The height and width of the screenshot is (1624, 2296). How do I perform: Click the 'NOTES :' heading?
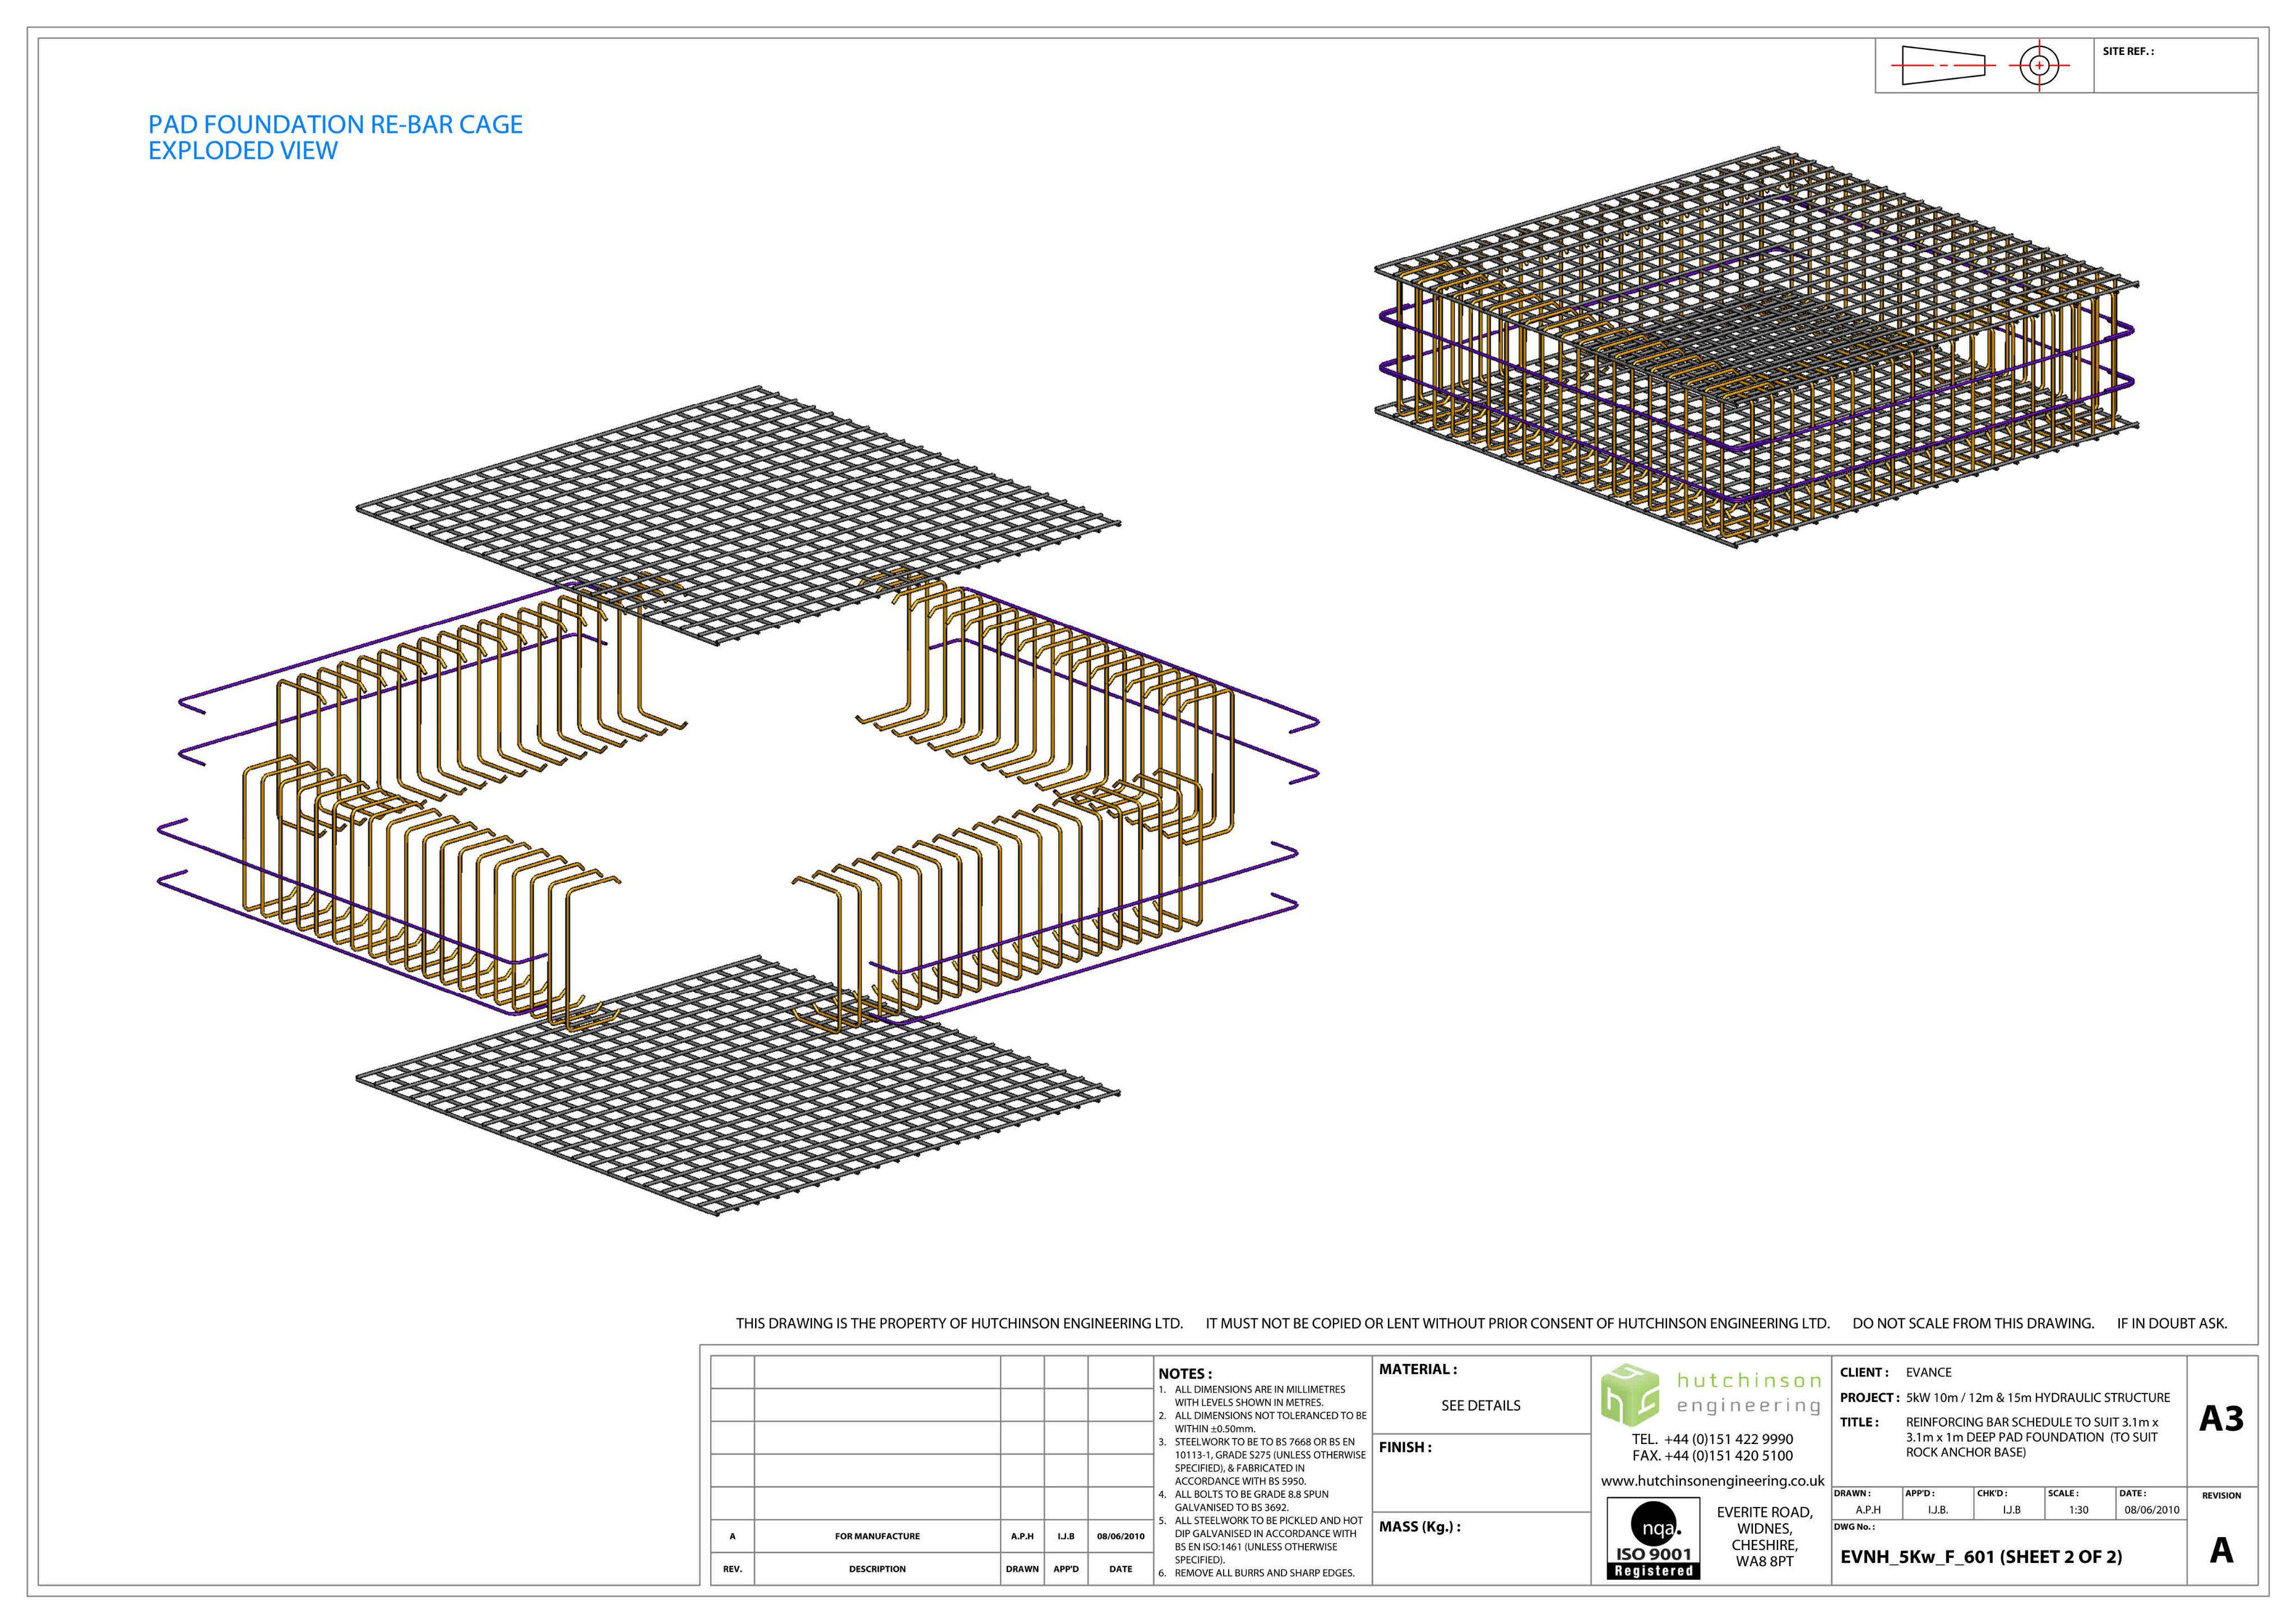click(1185, 1373)
